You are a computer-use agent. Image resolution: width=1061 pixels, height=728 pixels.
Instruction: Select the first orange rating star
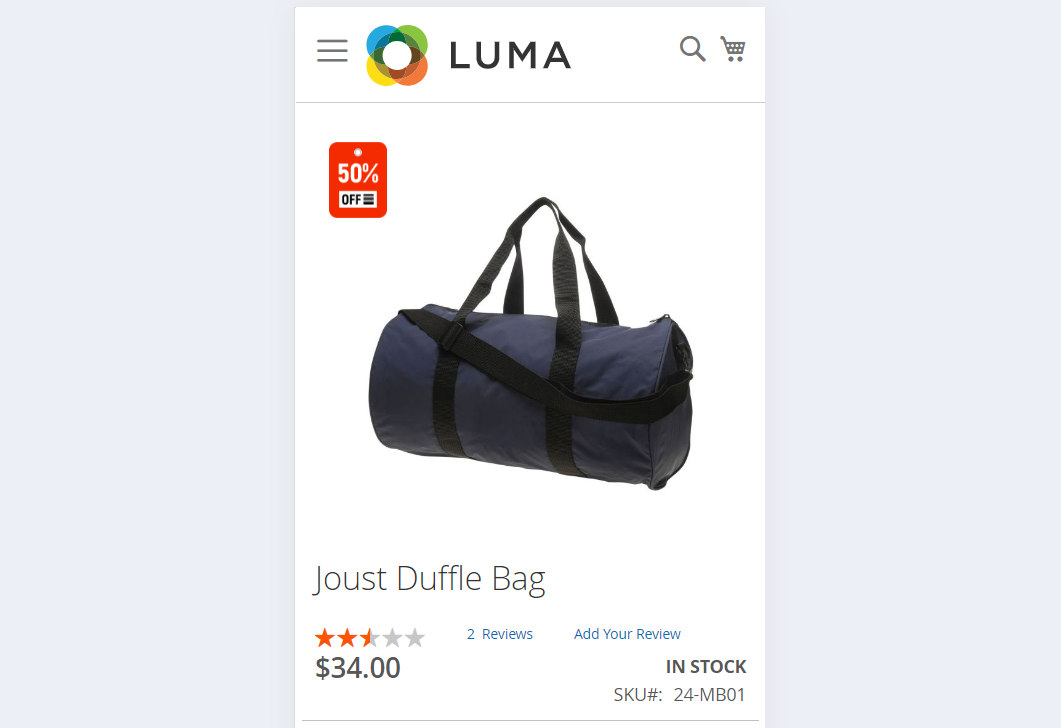point(325,638)
